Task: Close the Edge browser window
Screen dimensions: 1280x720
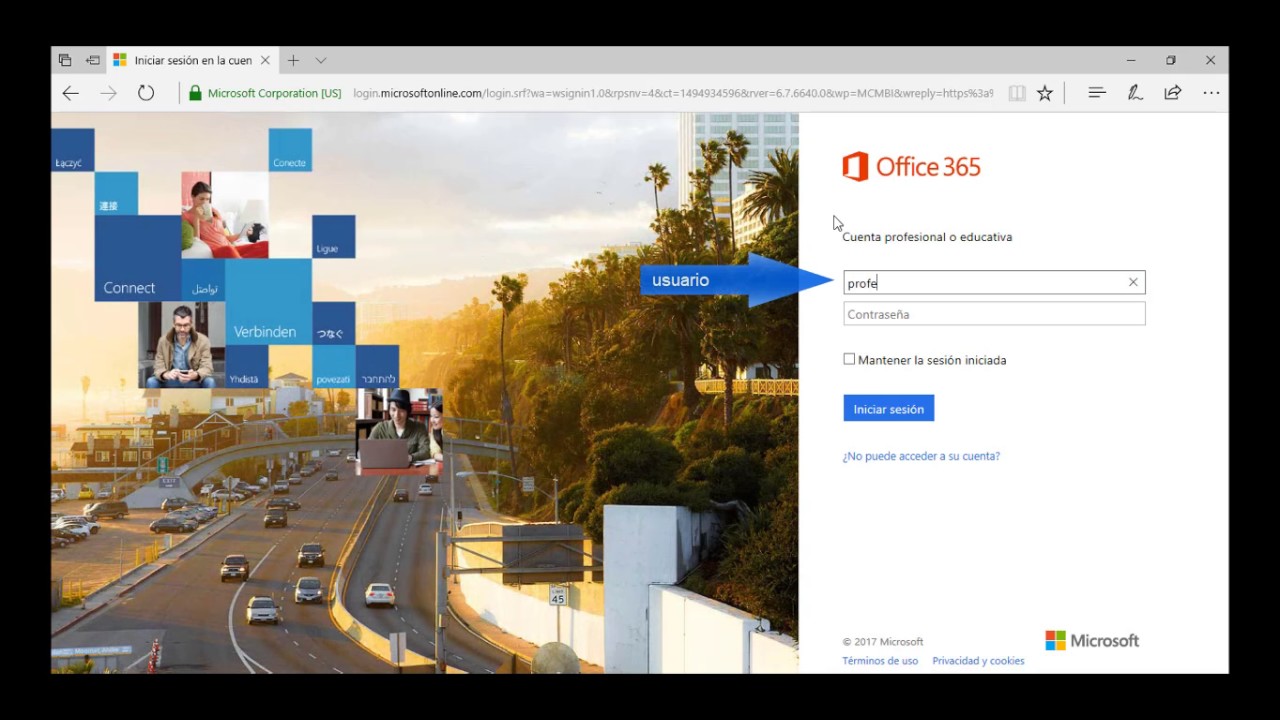Action: coord(1210,60)
